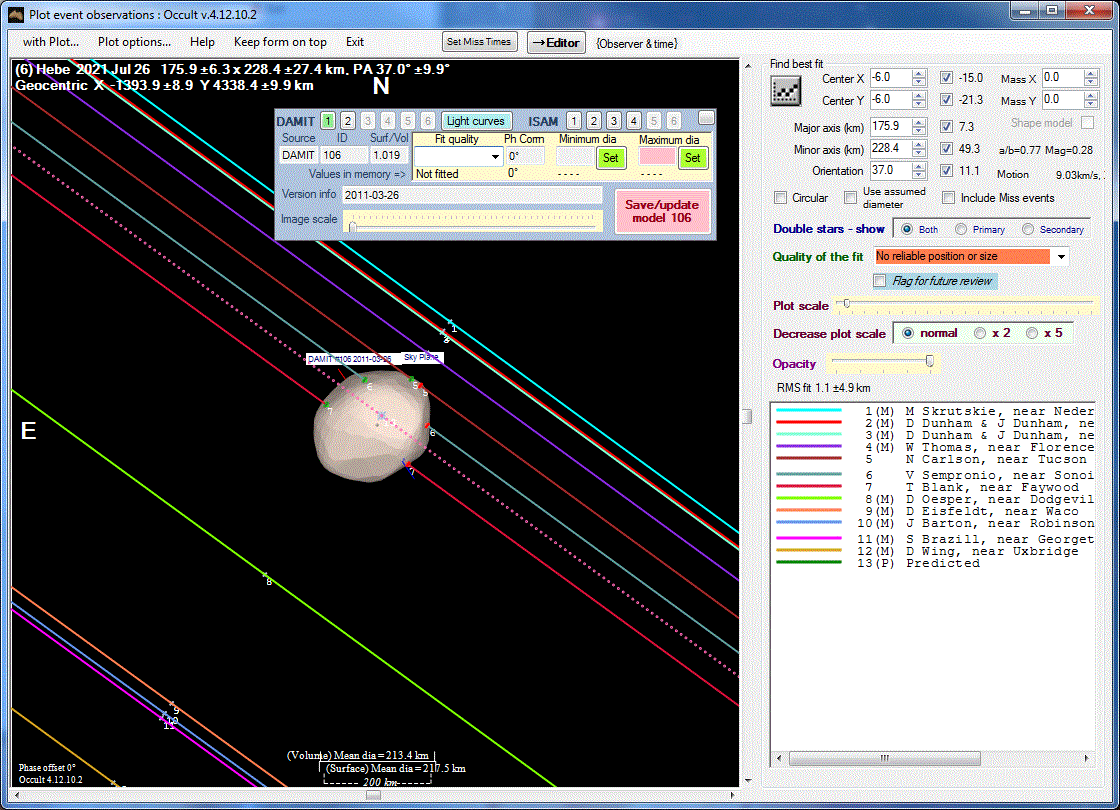
Task: Click observer 8 D Oesper list entry
Action: 933,499
